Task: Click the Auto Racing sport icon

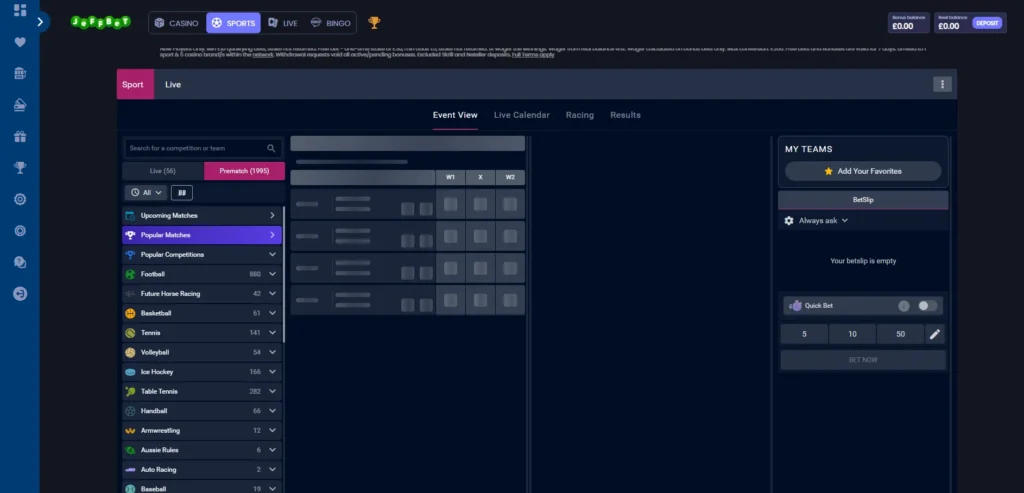Action: pyautogui.click(x=131, y=470)
